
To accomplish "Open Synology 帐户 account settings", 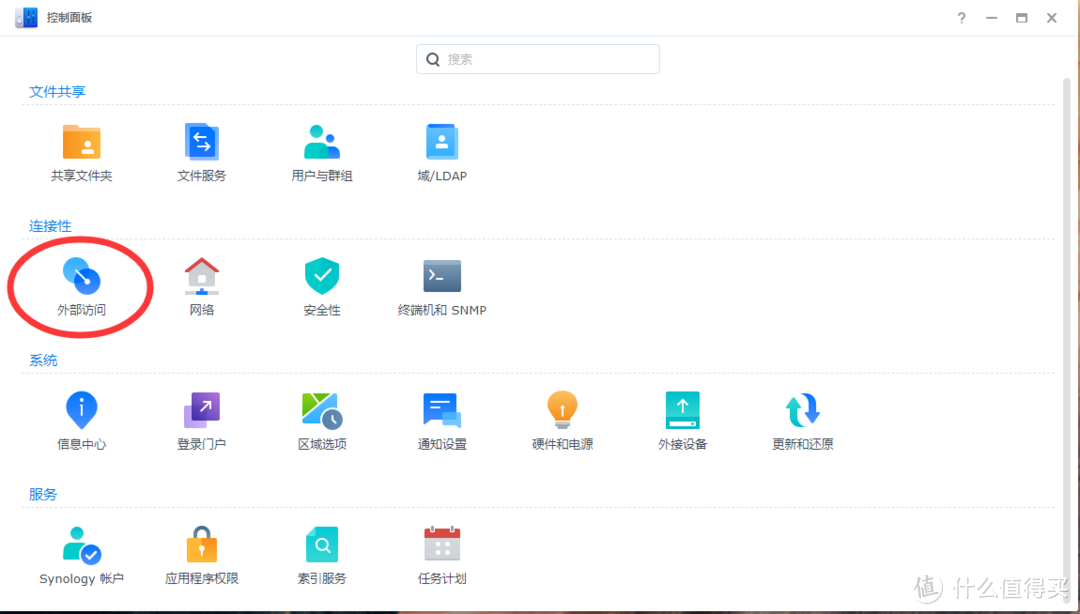I will (81, 545).
